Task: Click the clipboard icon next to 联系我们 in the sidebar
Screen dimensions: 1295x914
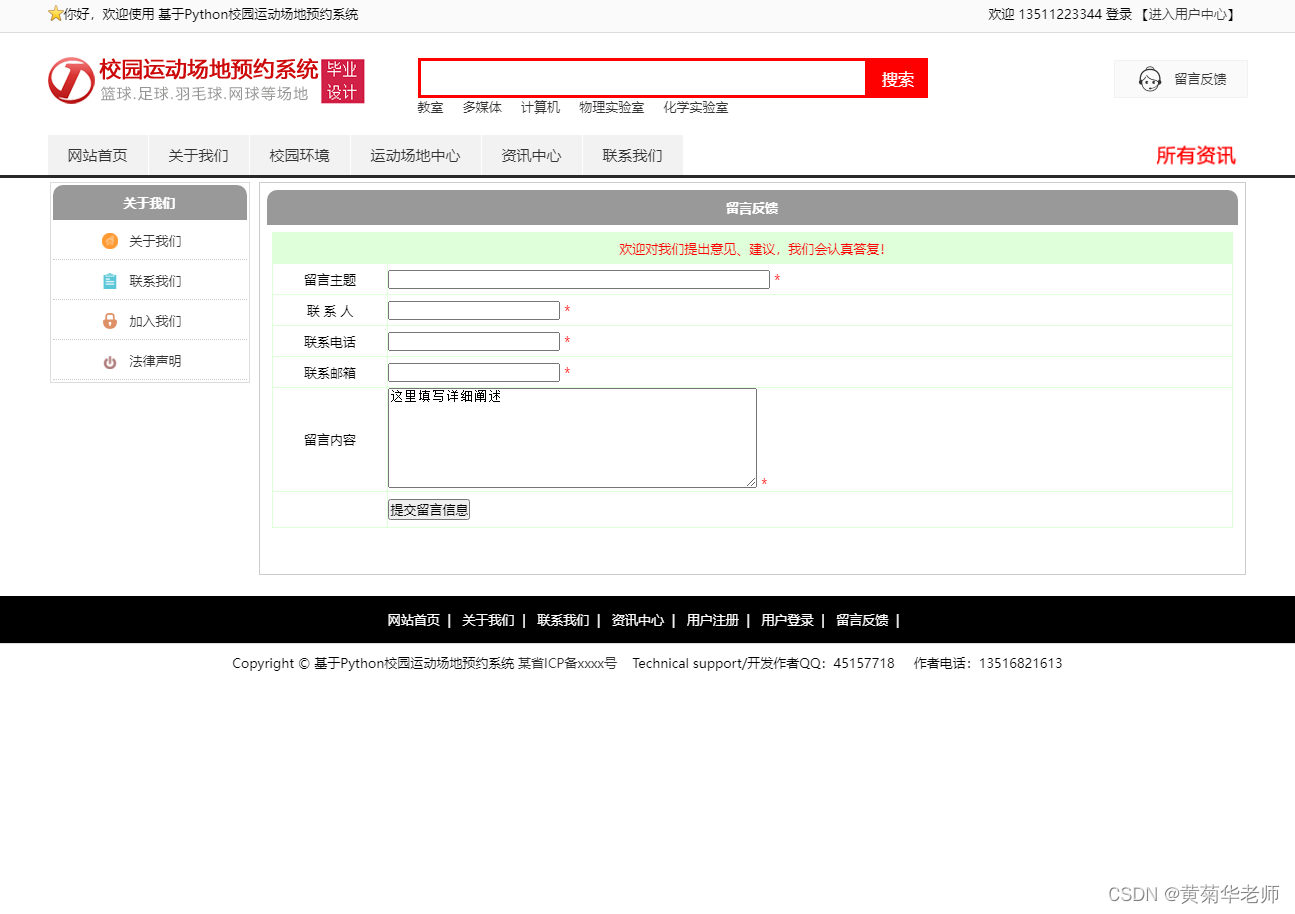Action: click(110, 281)
